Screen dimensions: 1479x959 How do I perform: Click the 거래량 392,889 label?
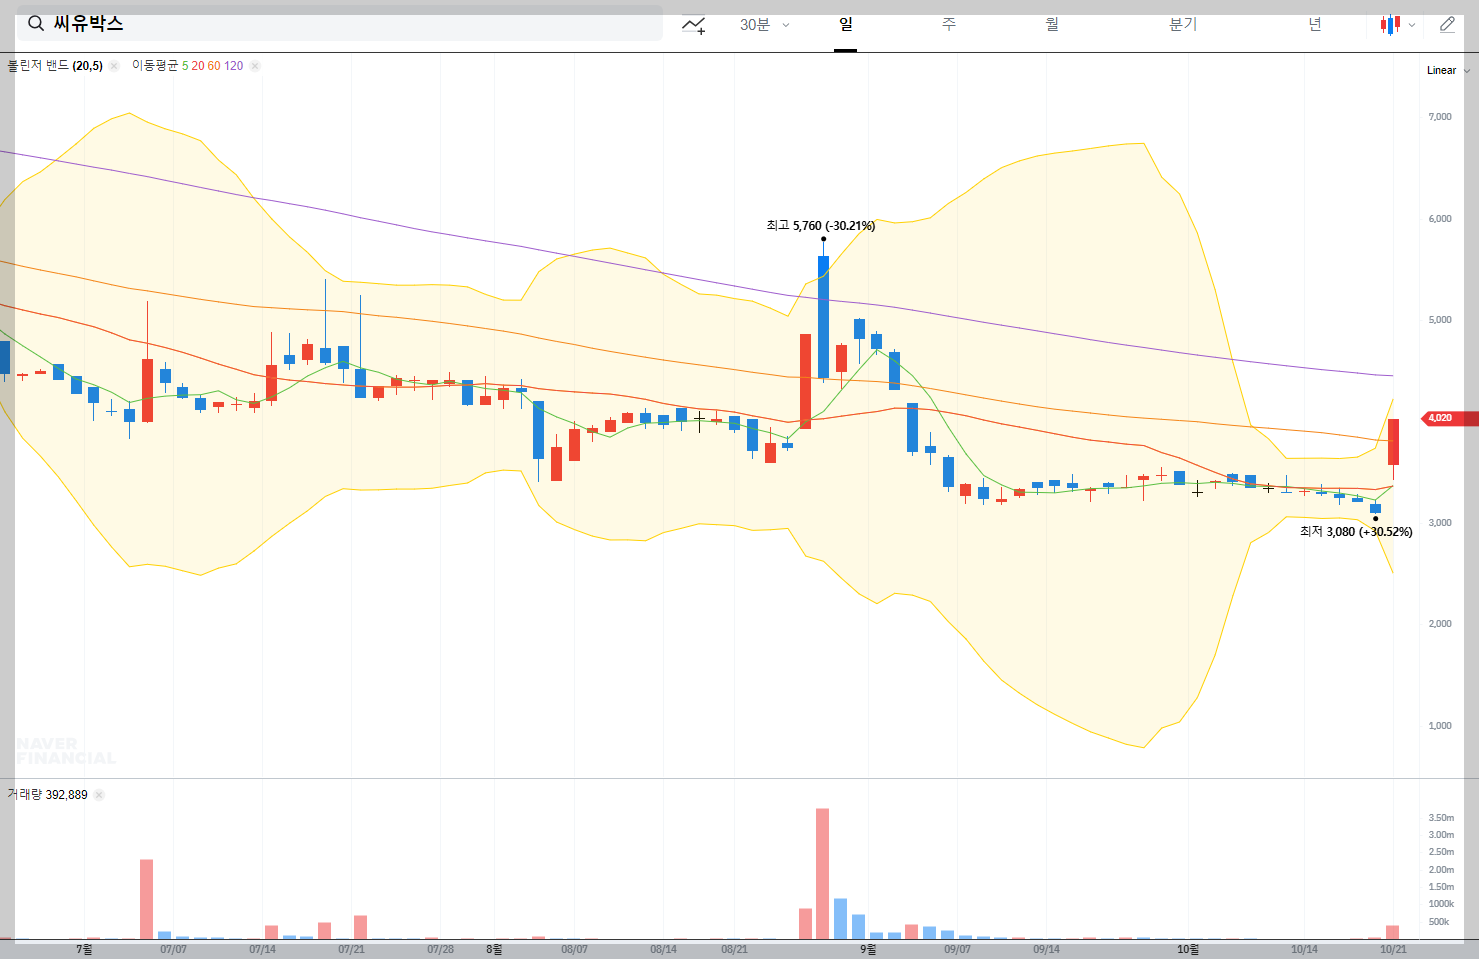(x=47, y=795)
